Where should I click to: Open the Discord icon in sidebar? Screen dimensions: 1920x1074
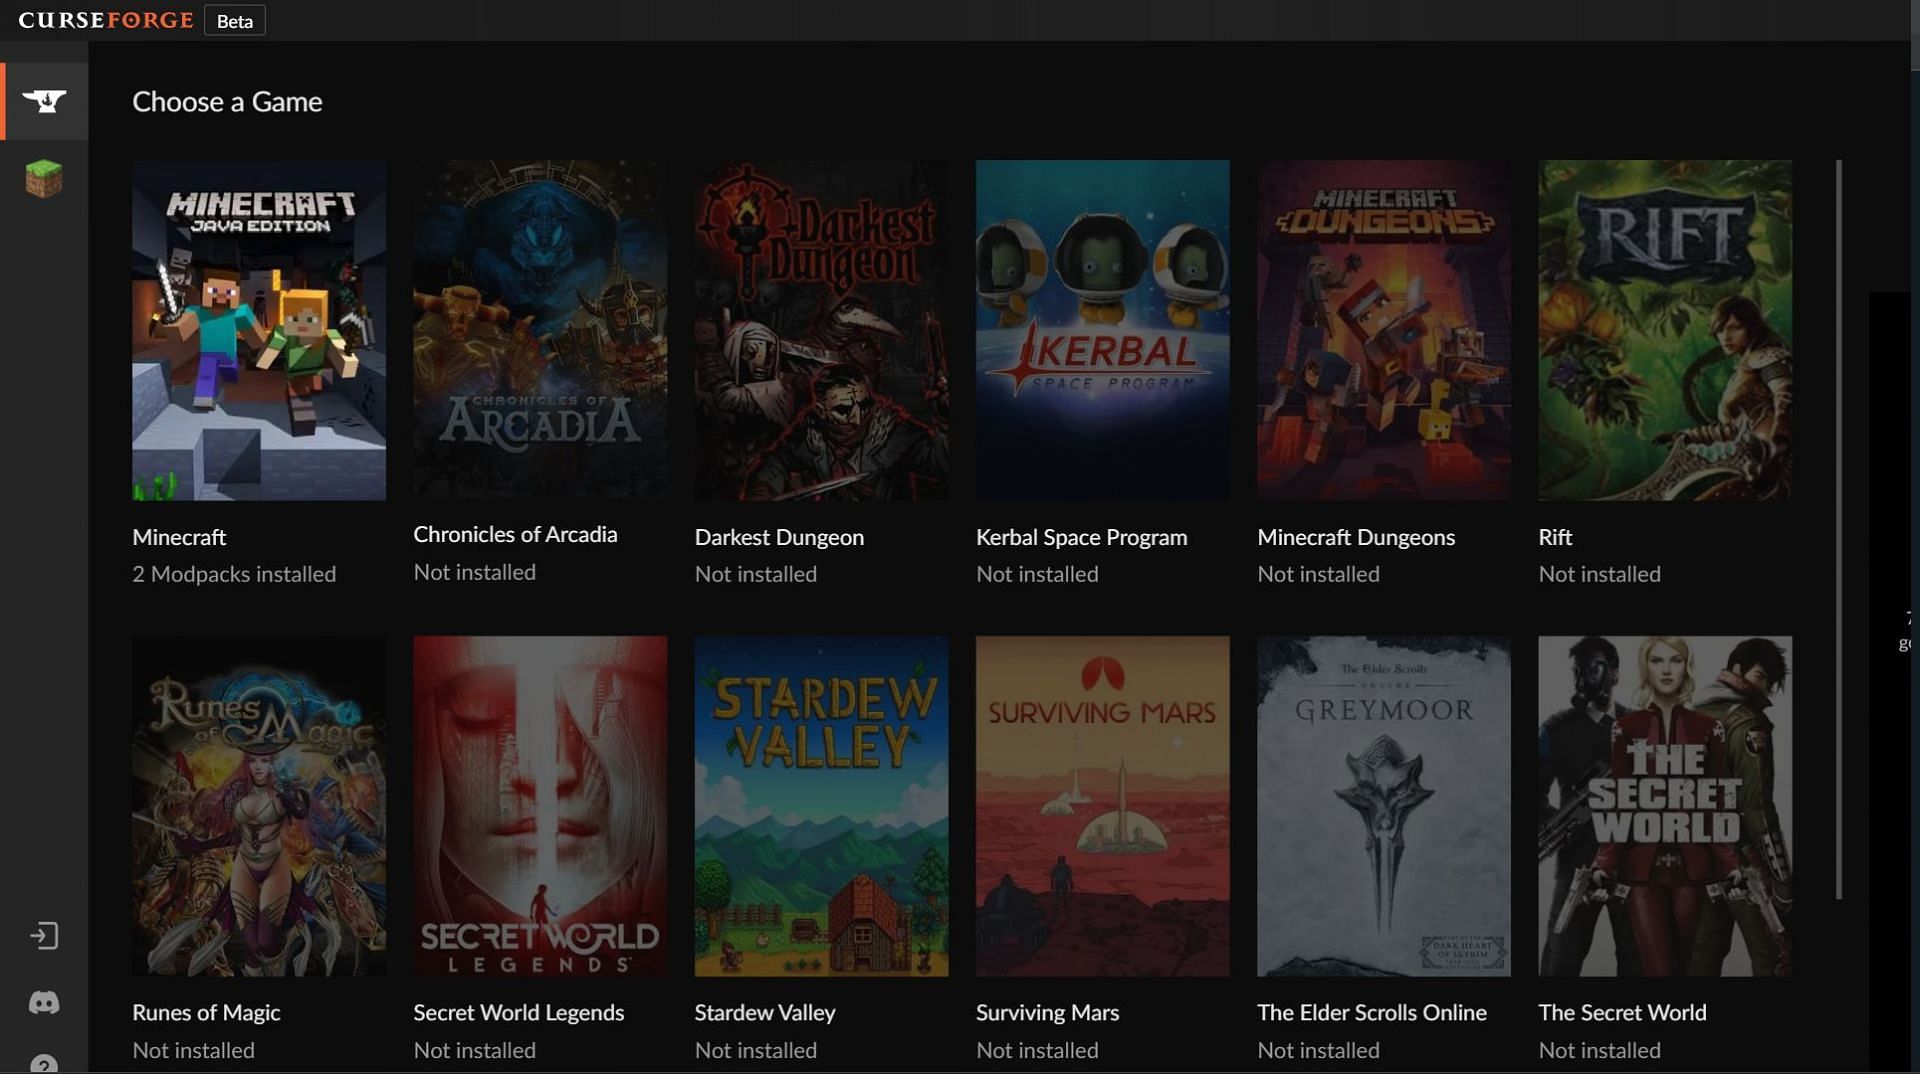44,1003
